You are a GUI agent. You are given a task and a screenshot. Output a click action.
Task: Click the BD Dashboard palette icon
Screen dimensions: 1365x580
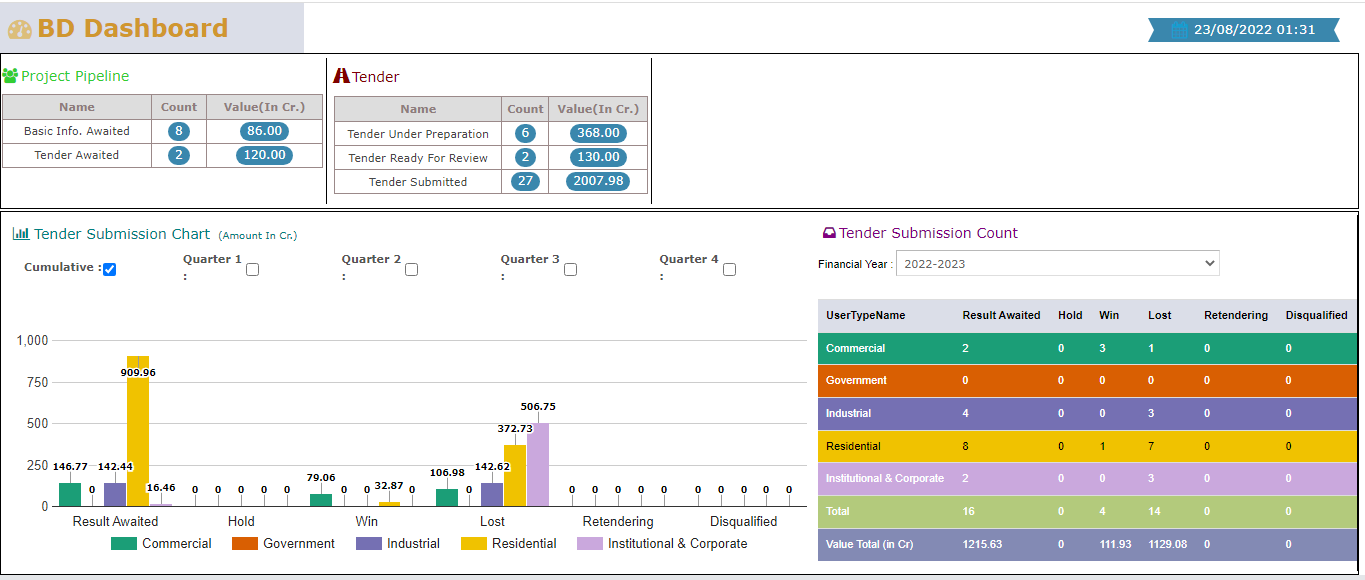point(20,29)
